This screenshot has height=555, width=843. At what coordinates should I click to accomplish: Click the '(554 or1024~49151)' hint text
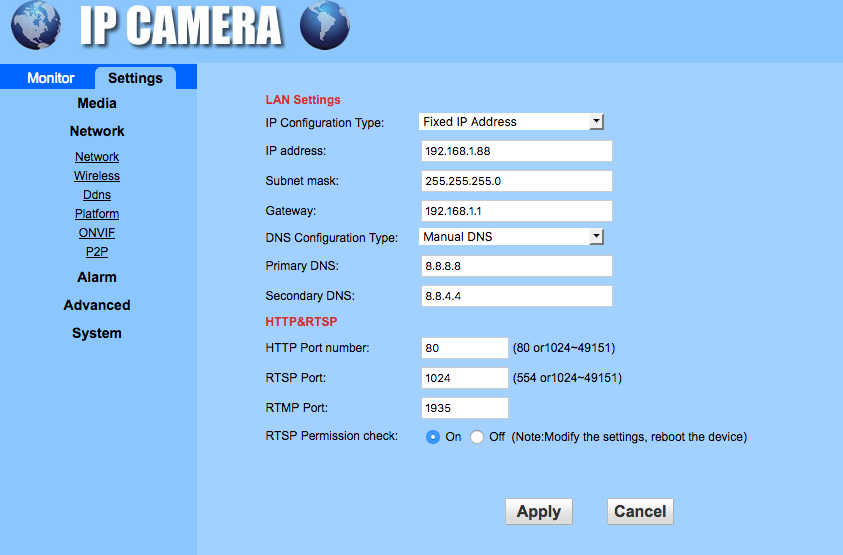tap(567, 378)
